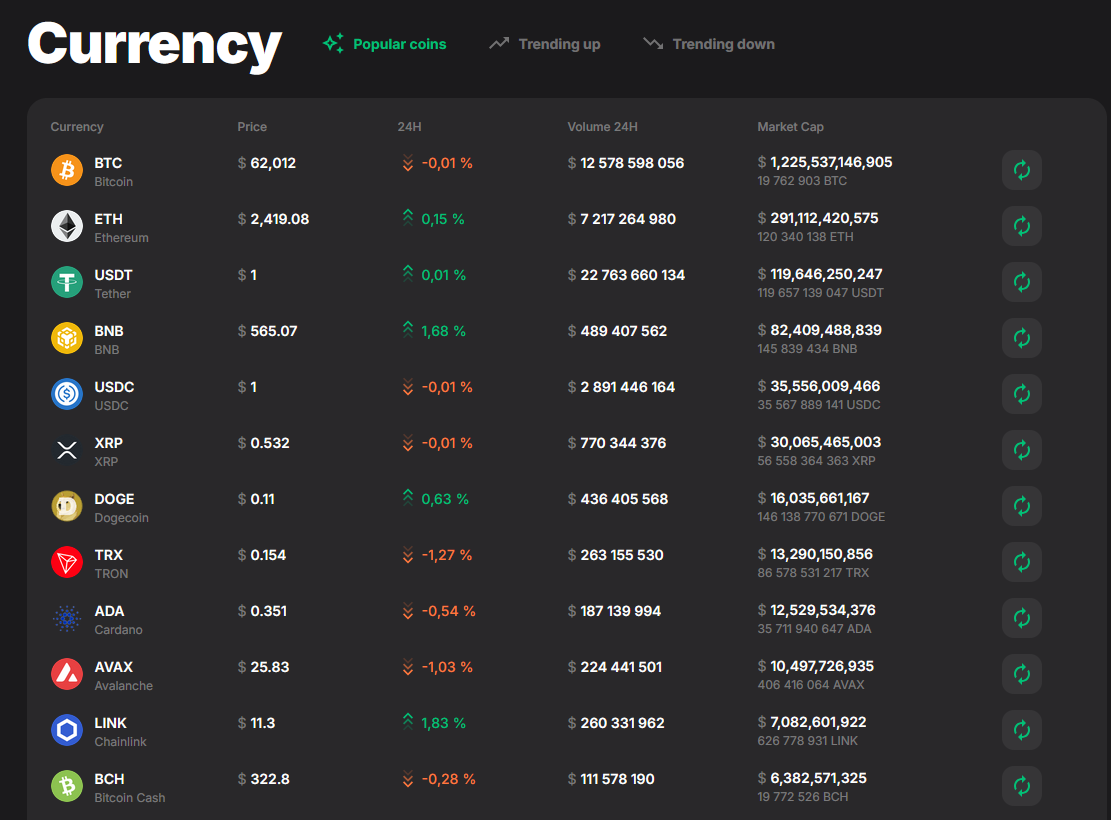Click the Currency column header
This screenshot has height=820, width=1111.
(77, 127)
